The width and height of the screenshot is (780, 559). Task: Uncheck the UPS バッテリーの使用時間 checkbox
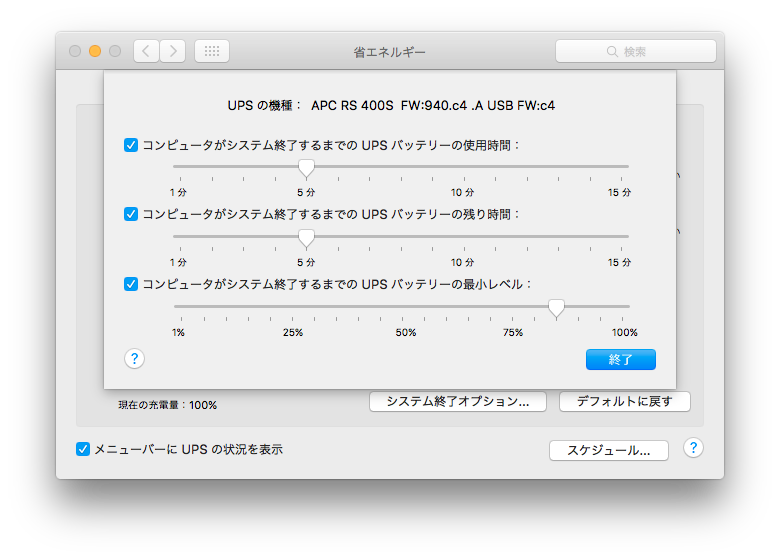click(x=131, y=145)
